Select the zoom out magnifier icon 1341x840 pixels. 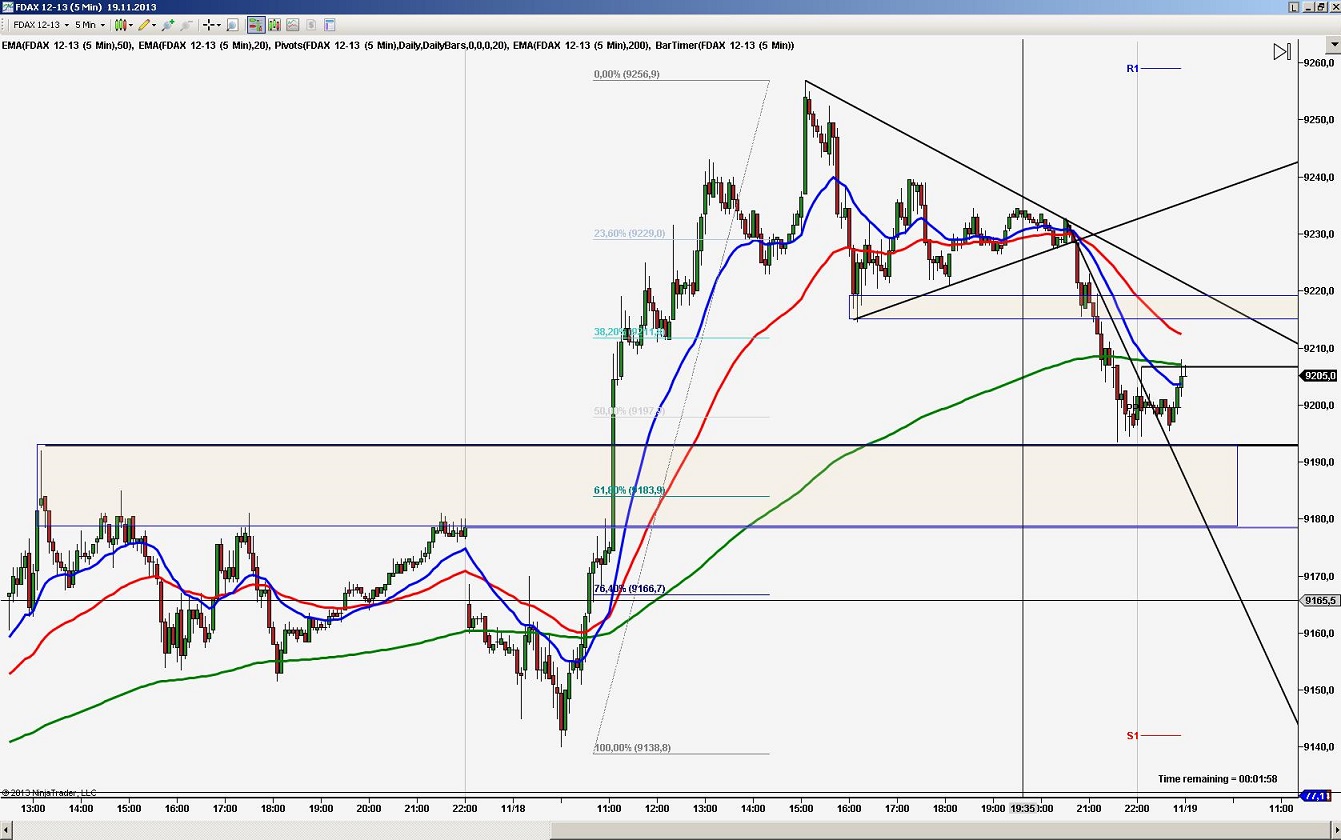coord(187,24)
